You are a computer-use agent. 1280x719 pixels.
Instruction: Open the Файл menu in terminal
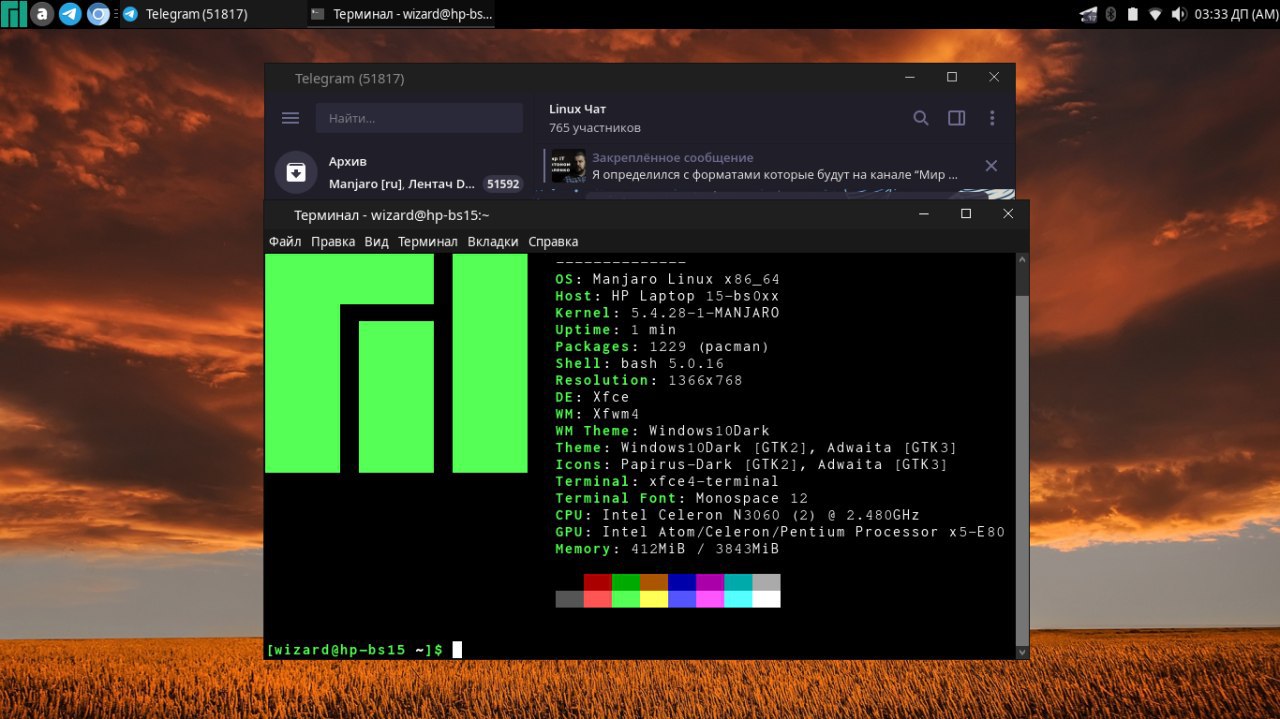(x=285, y=241)
